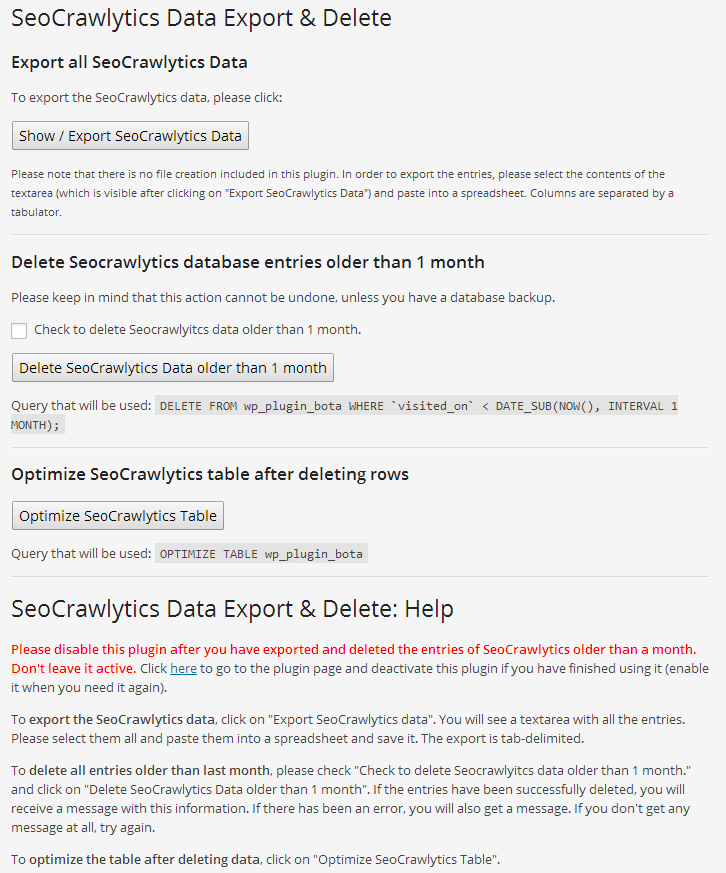The width and height of the screenshot is (726, 873).
Task: Open the 'here' link to plugin page
Action: click(183, 668)
